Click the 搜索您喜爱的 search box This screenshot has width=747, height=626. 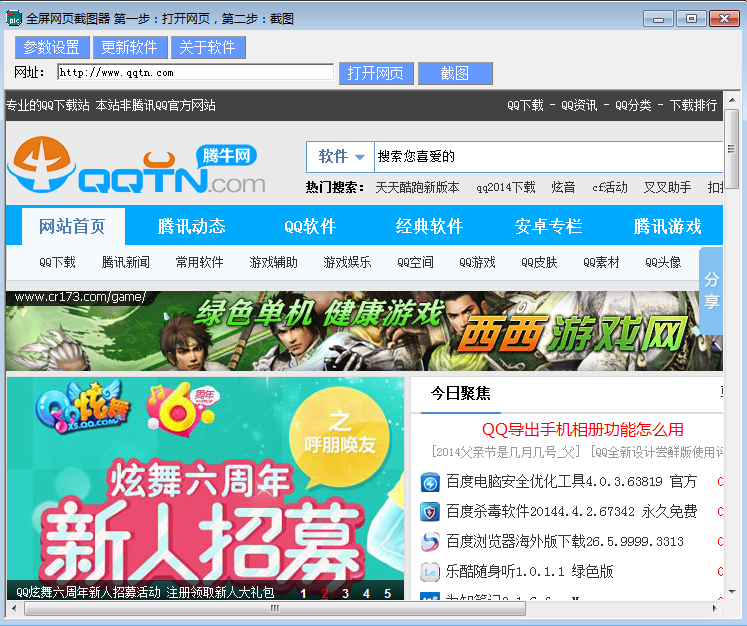(549, 156)
